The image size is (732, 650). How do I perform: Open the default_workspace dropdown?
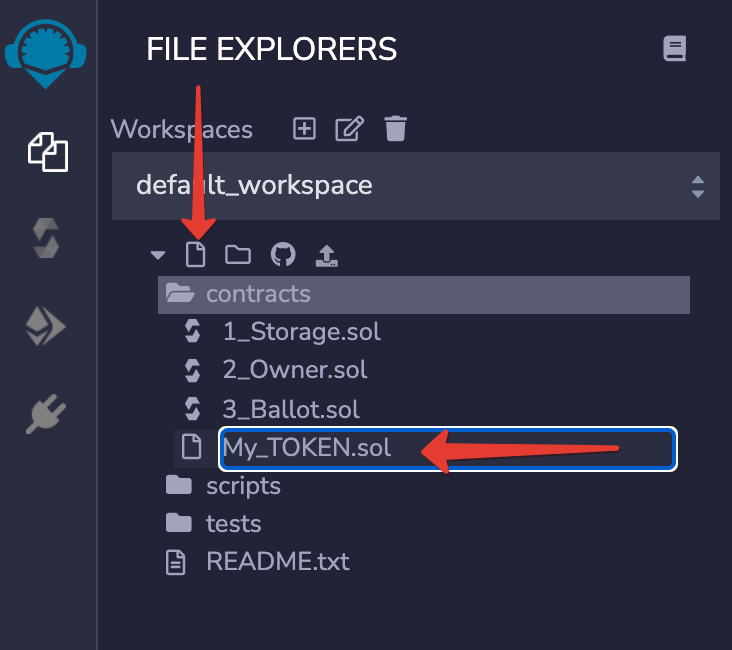(x=415, y=186)
